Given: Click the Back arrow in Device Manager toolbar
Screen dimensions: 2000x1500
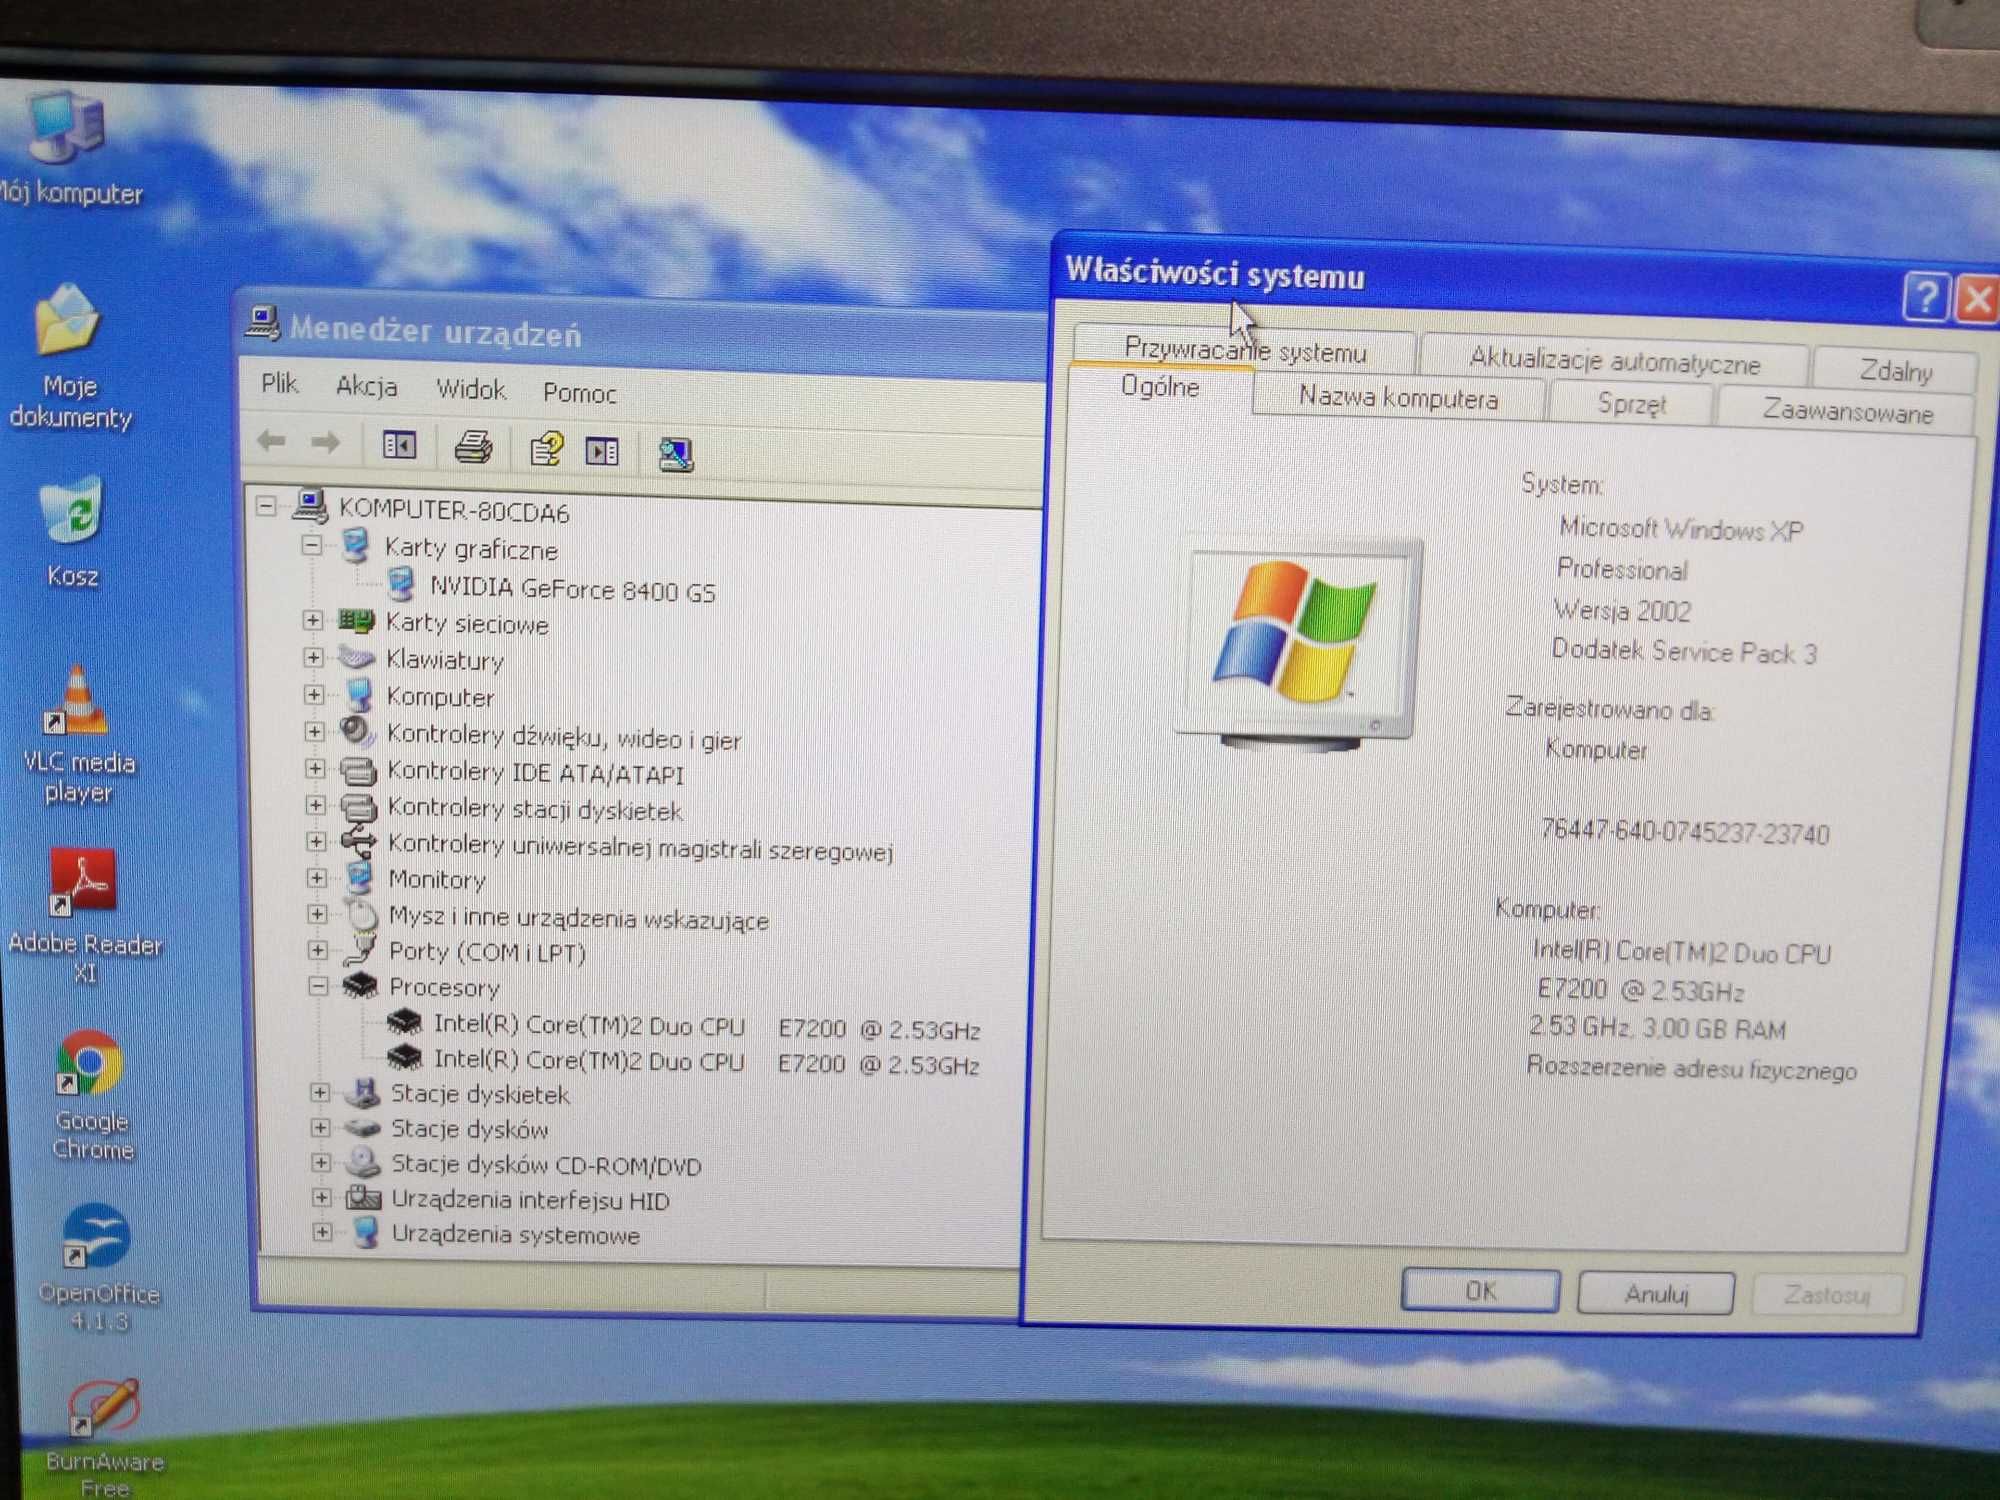Looking at the screenshot, I should (271, 441).
